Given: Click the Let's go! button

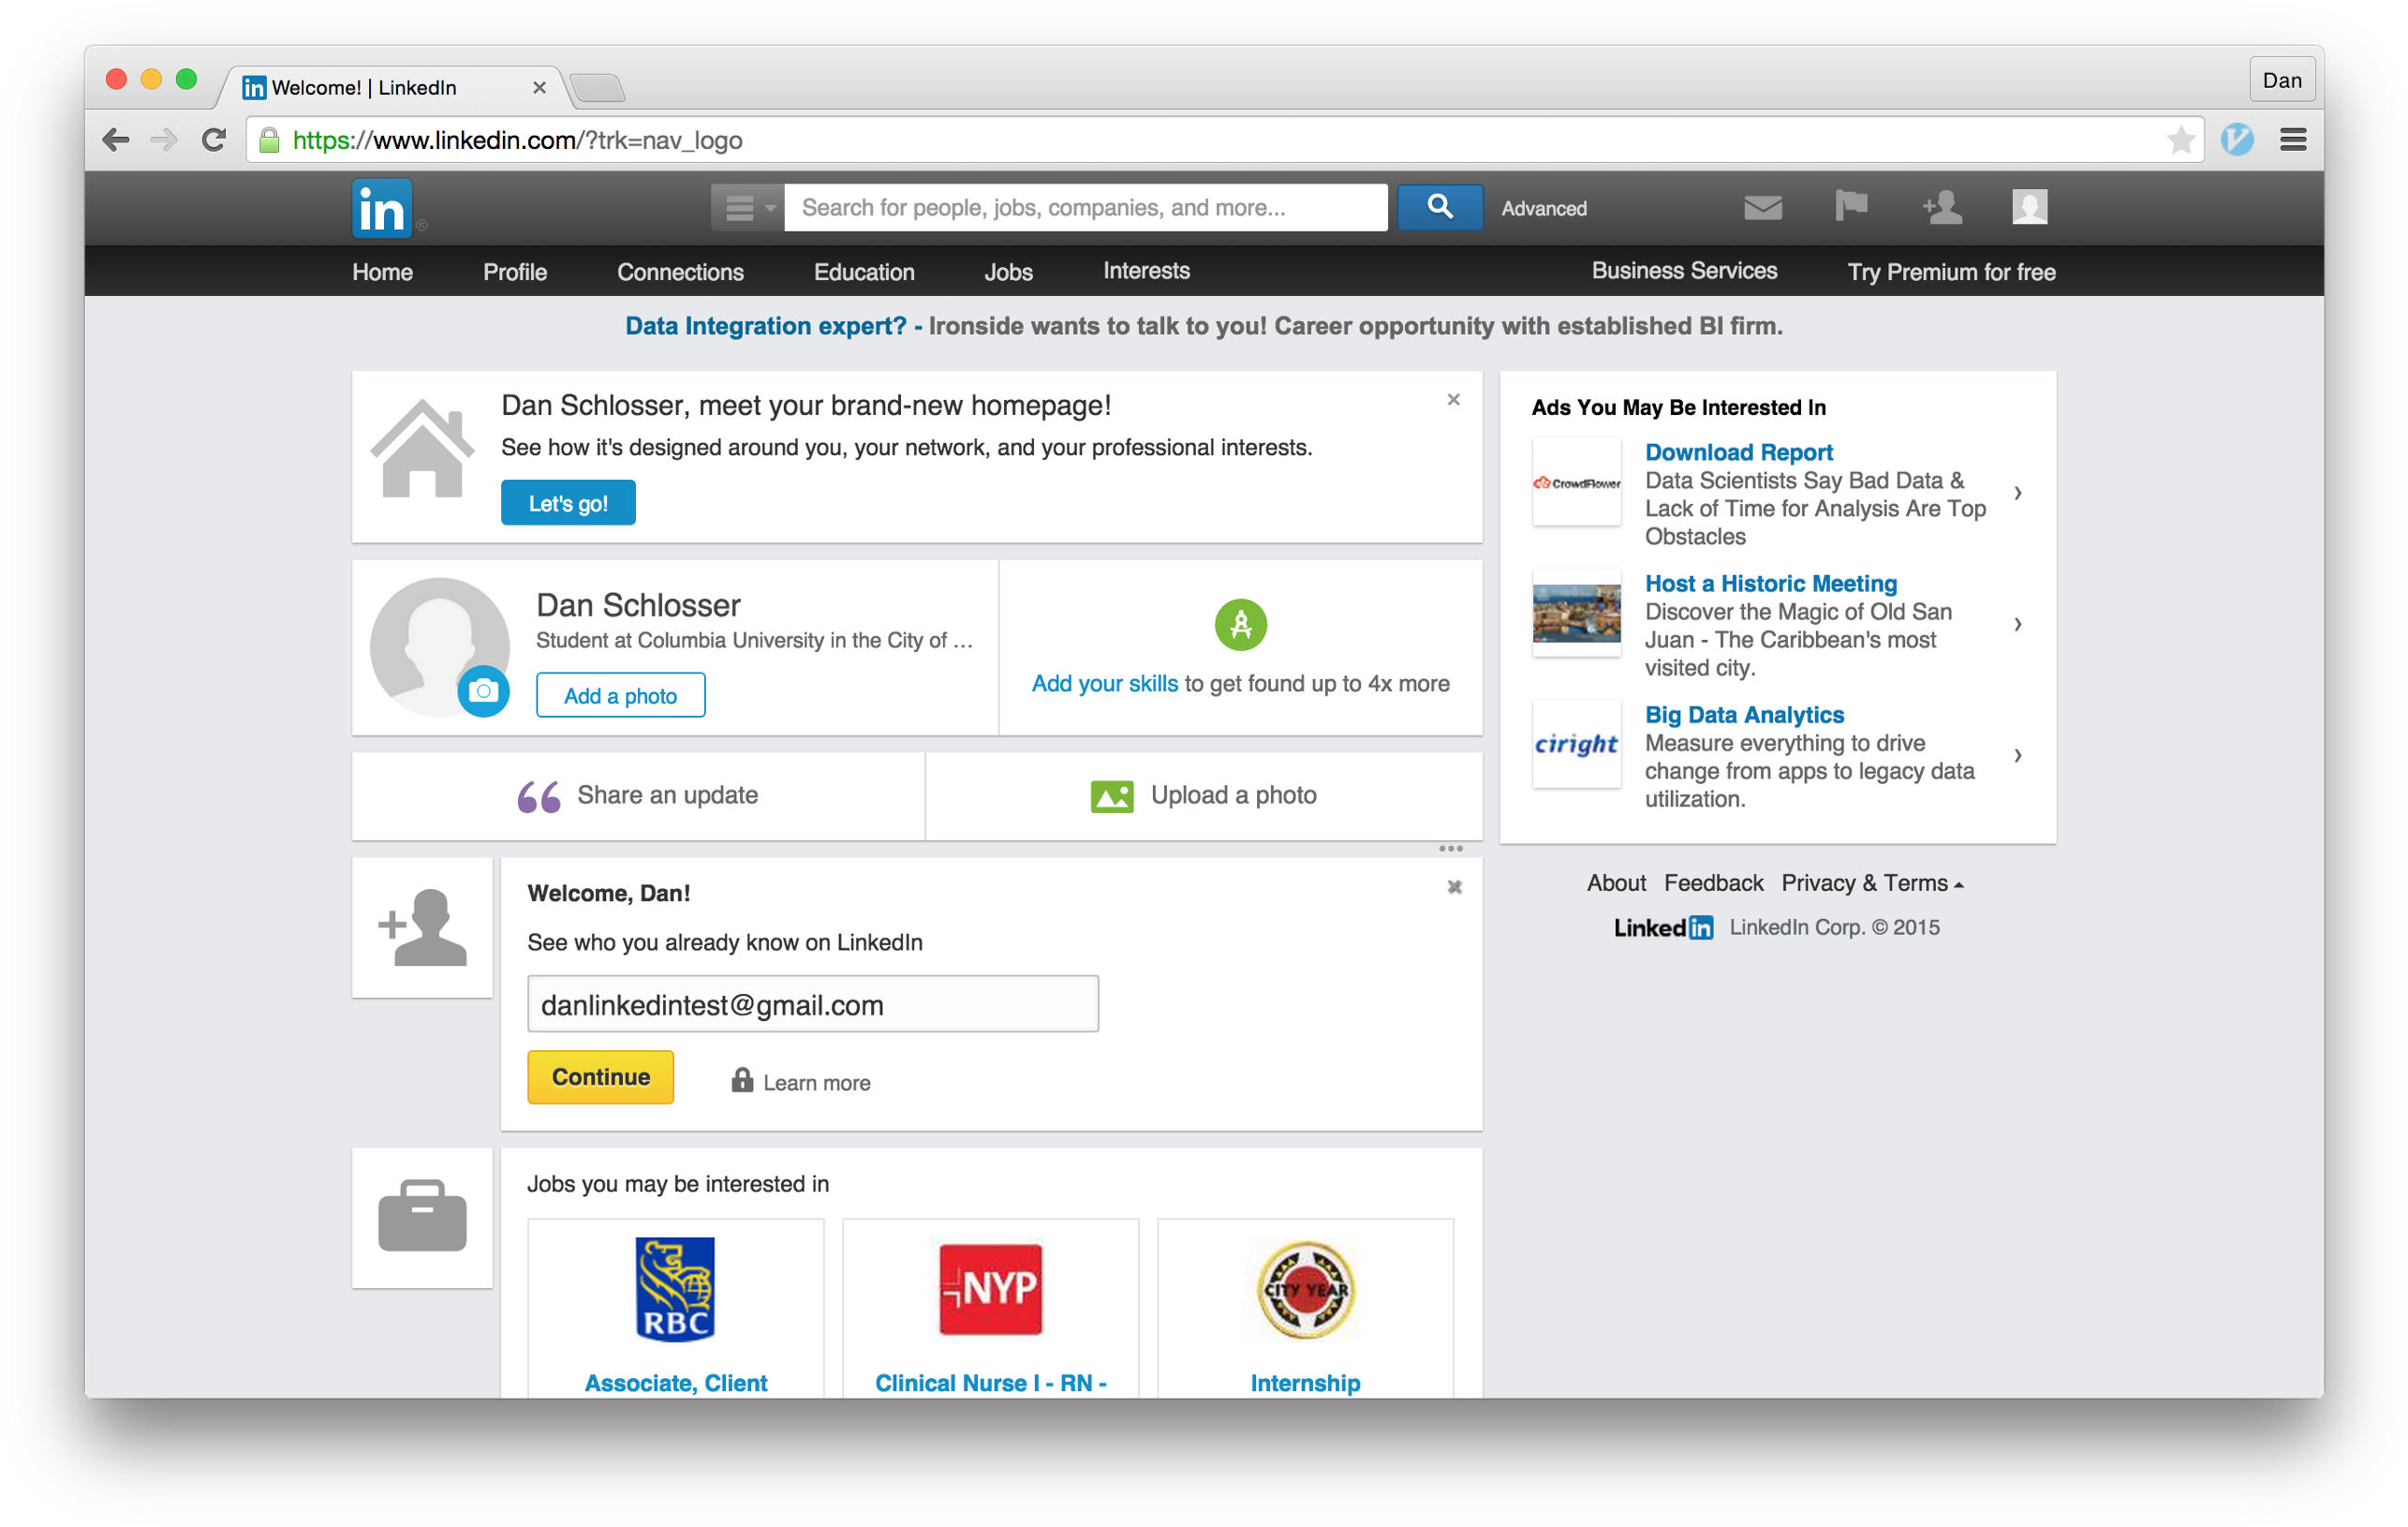Looking at the screenshot, I should coord(567,503).
